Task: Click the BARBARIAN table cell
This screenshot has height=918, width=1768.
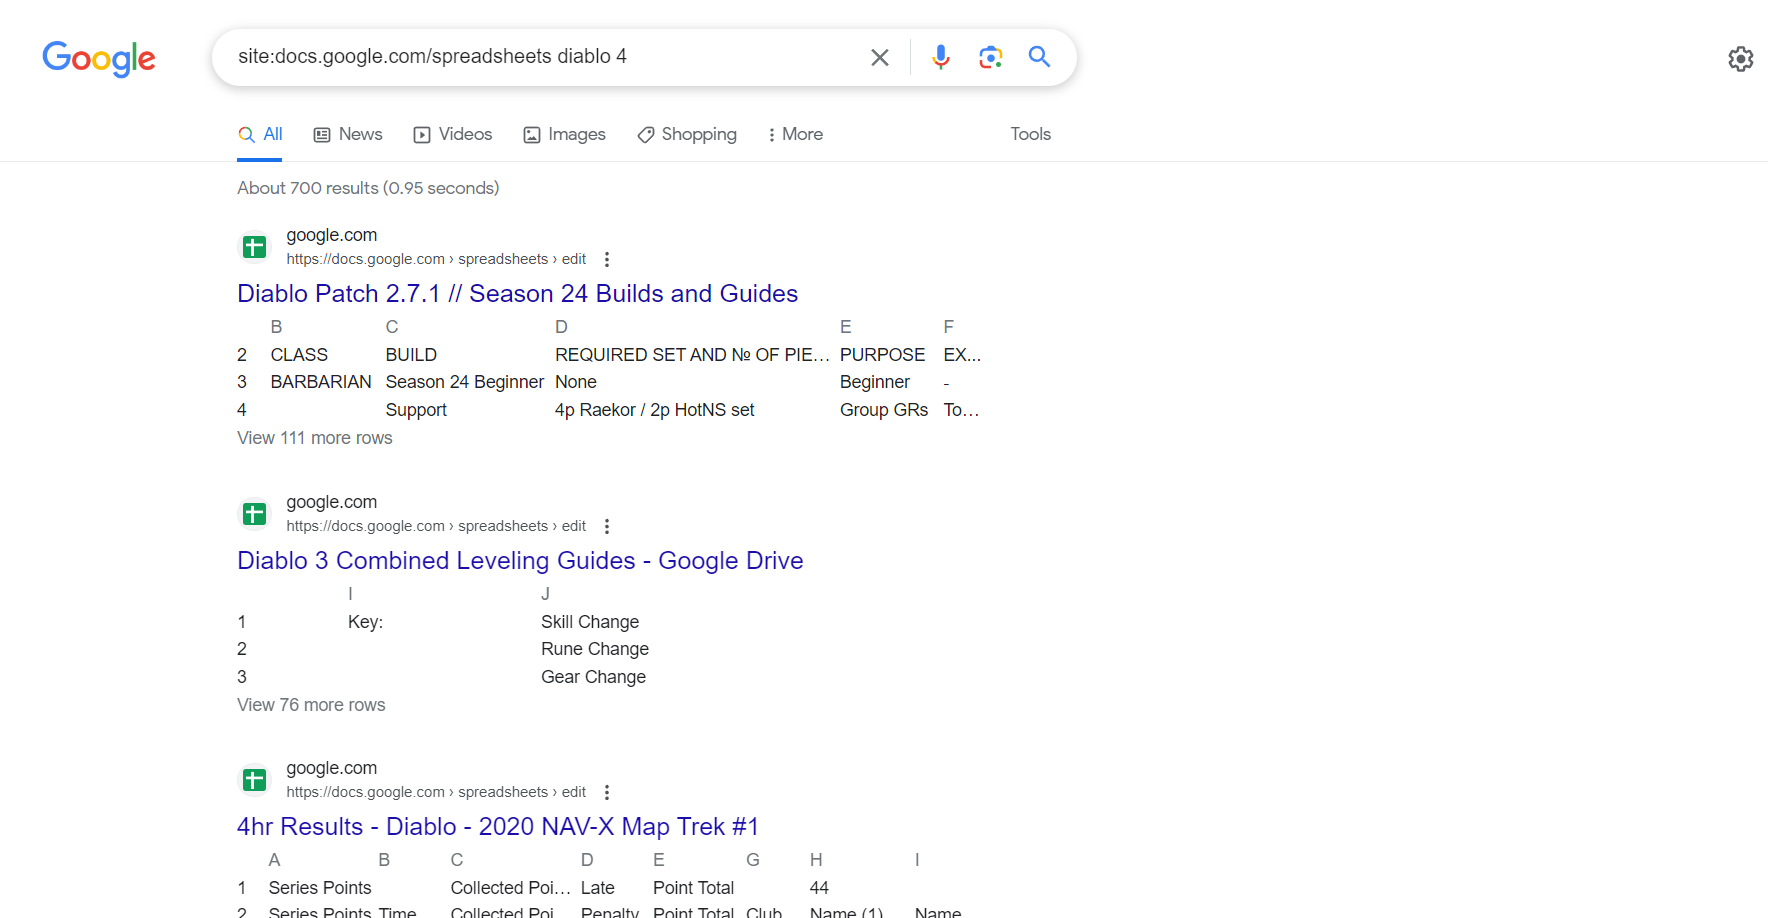Action: pos(321,382)
